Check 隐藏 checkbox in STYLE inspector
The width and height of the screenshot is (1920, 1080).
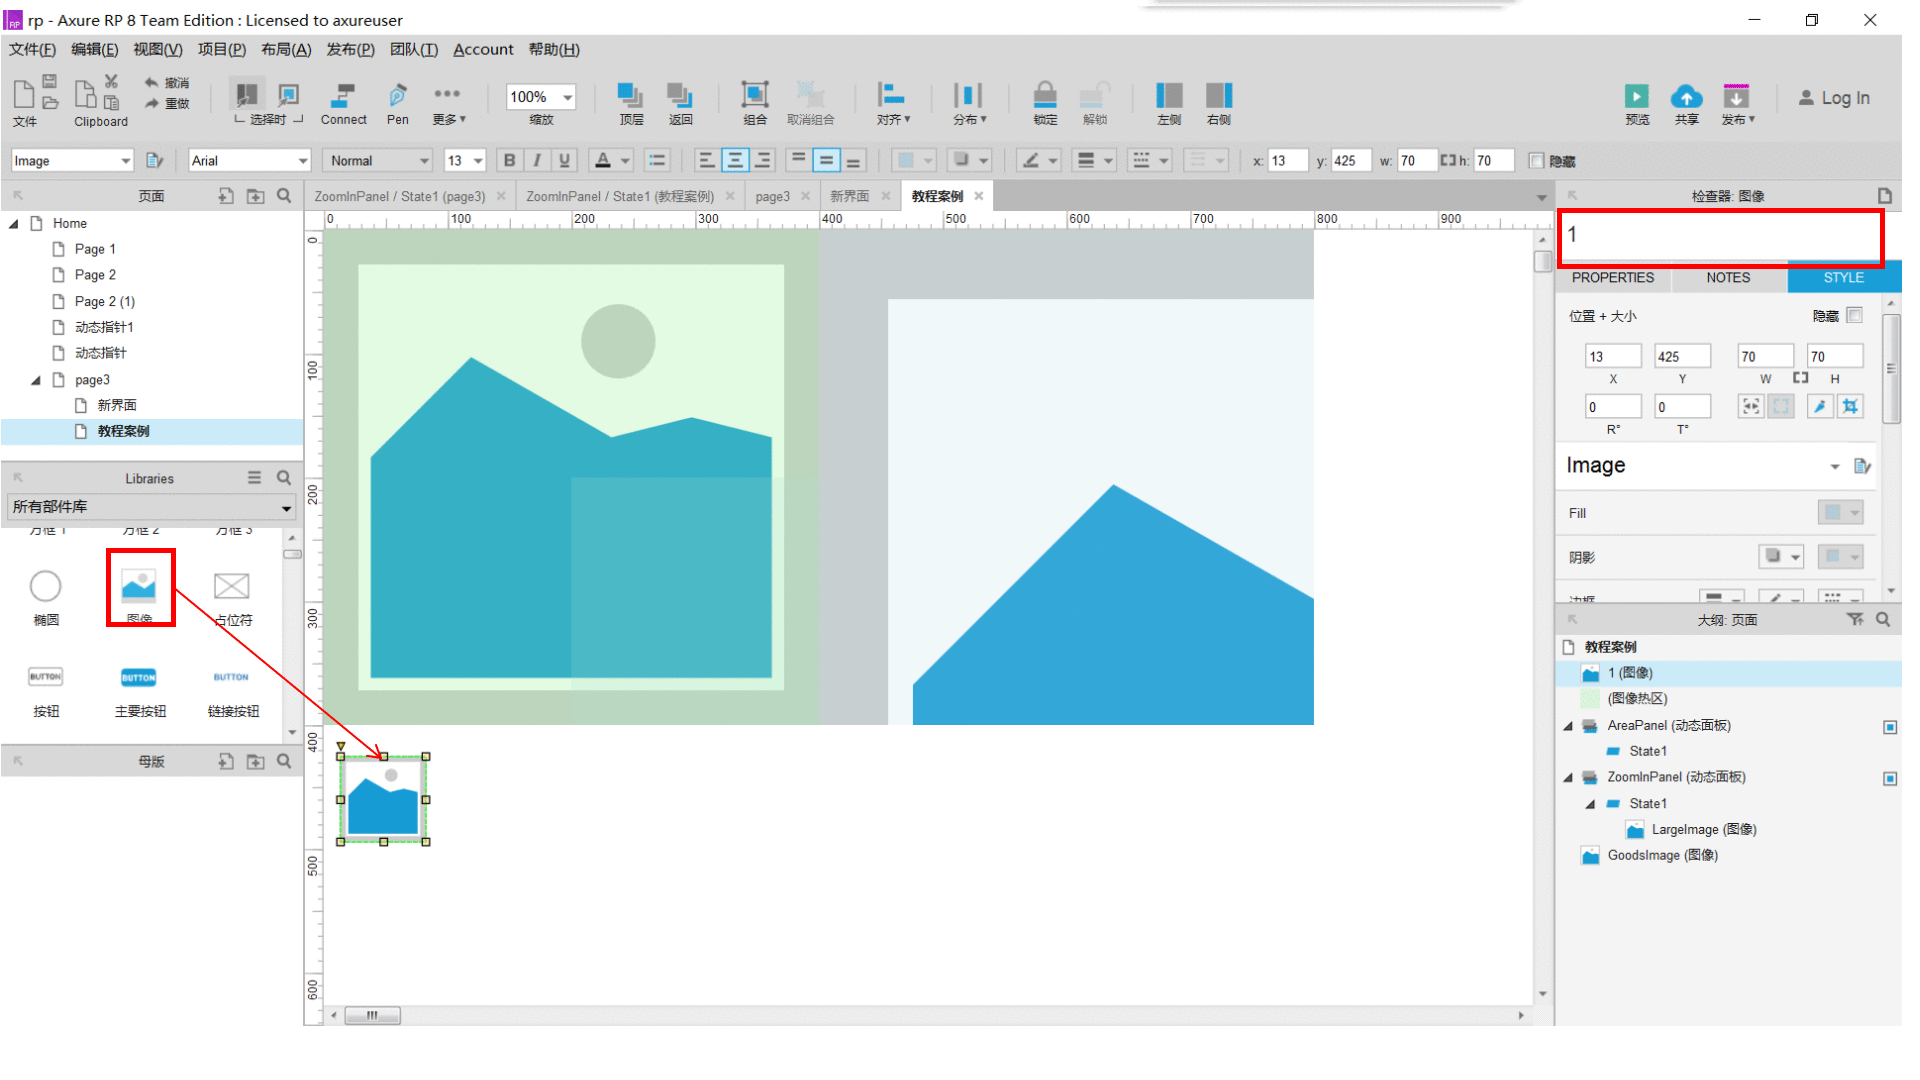1854,315
